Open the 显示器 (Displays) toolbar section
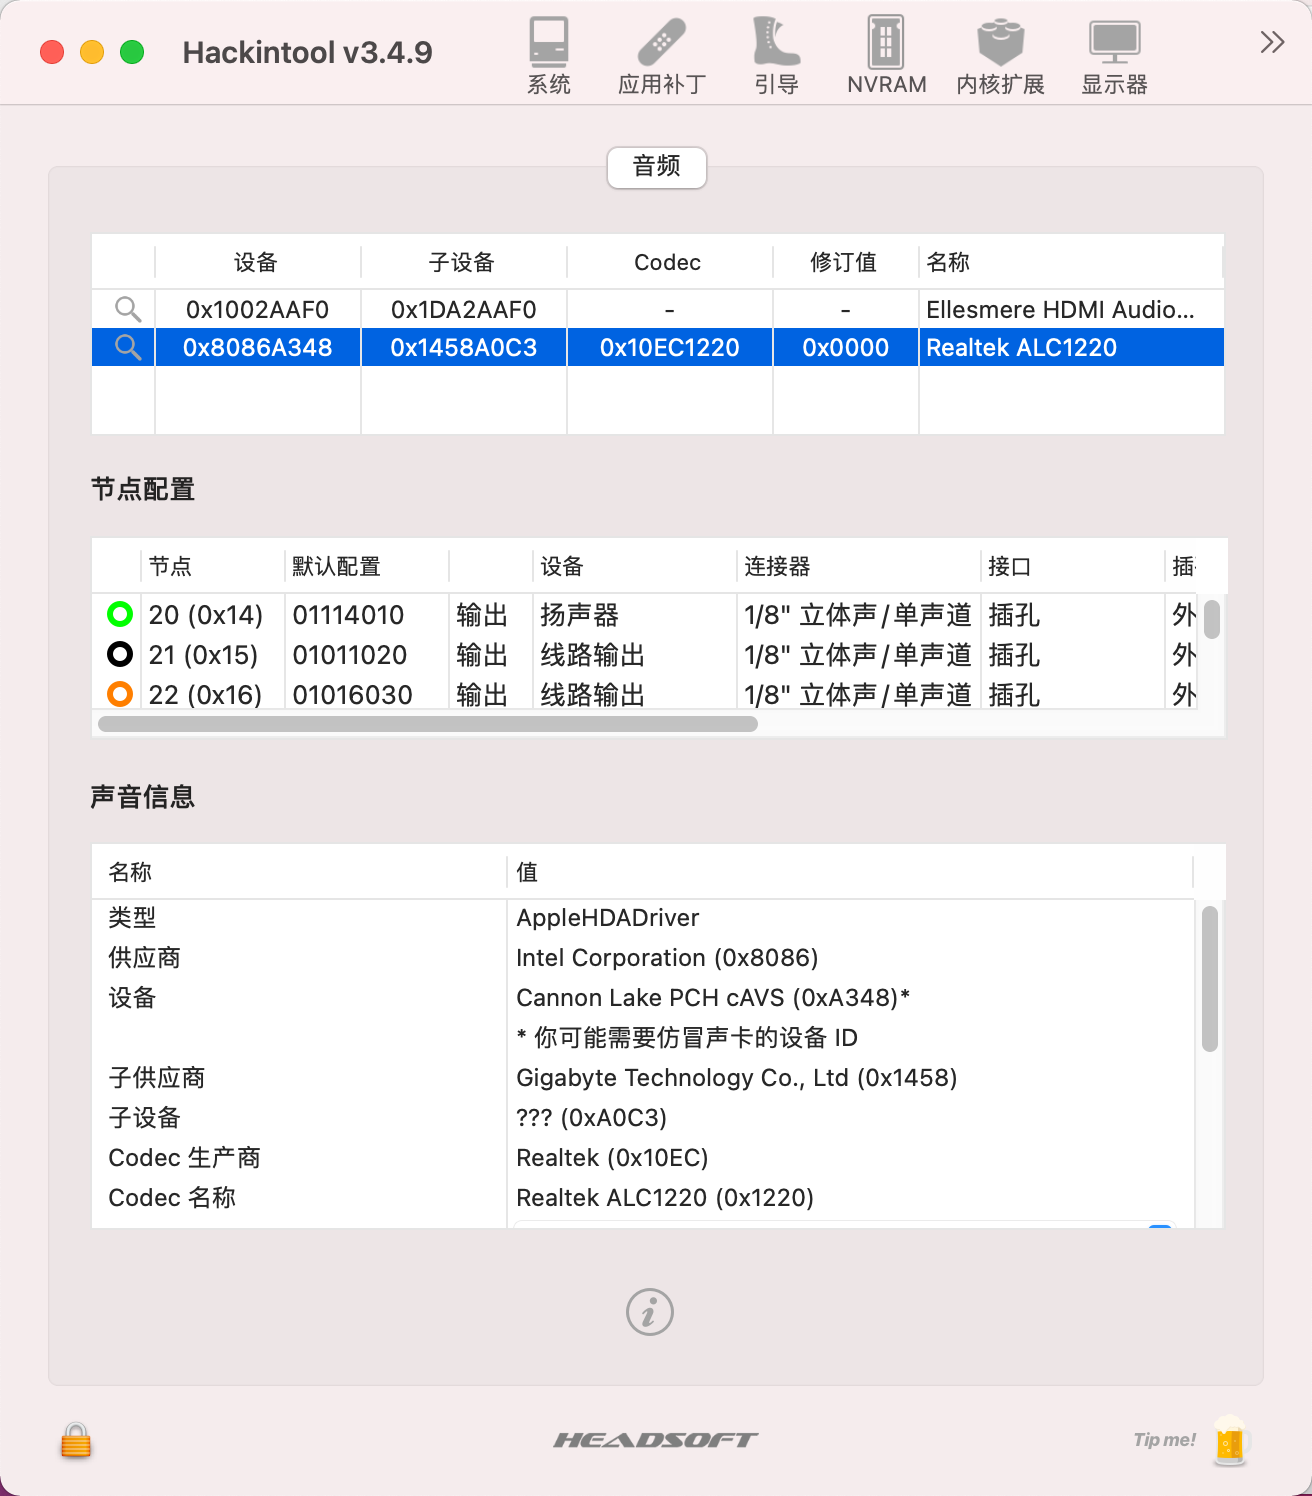 tap(1114, 56)
